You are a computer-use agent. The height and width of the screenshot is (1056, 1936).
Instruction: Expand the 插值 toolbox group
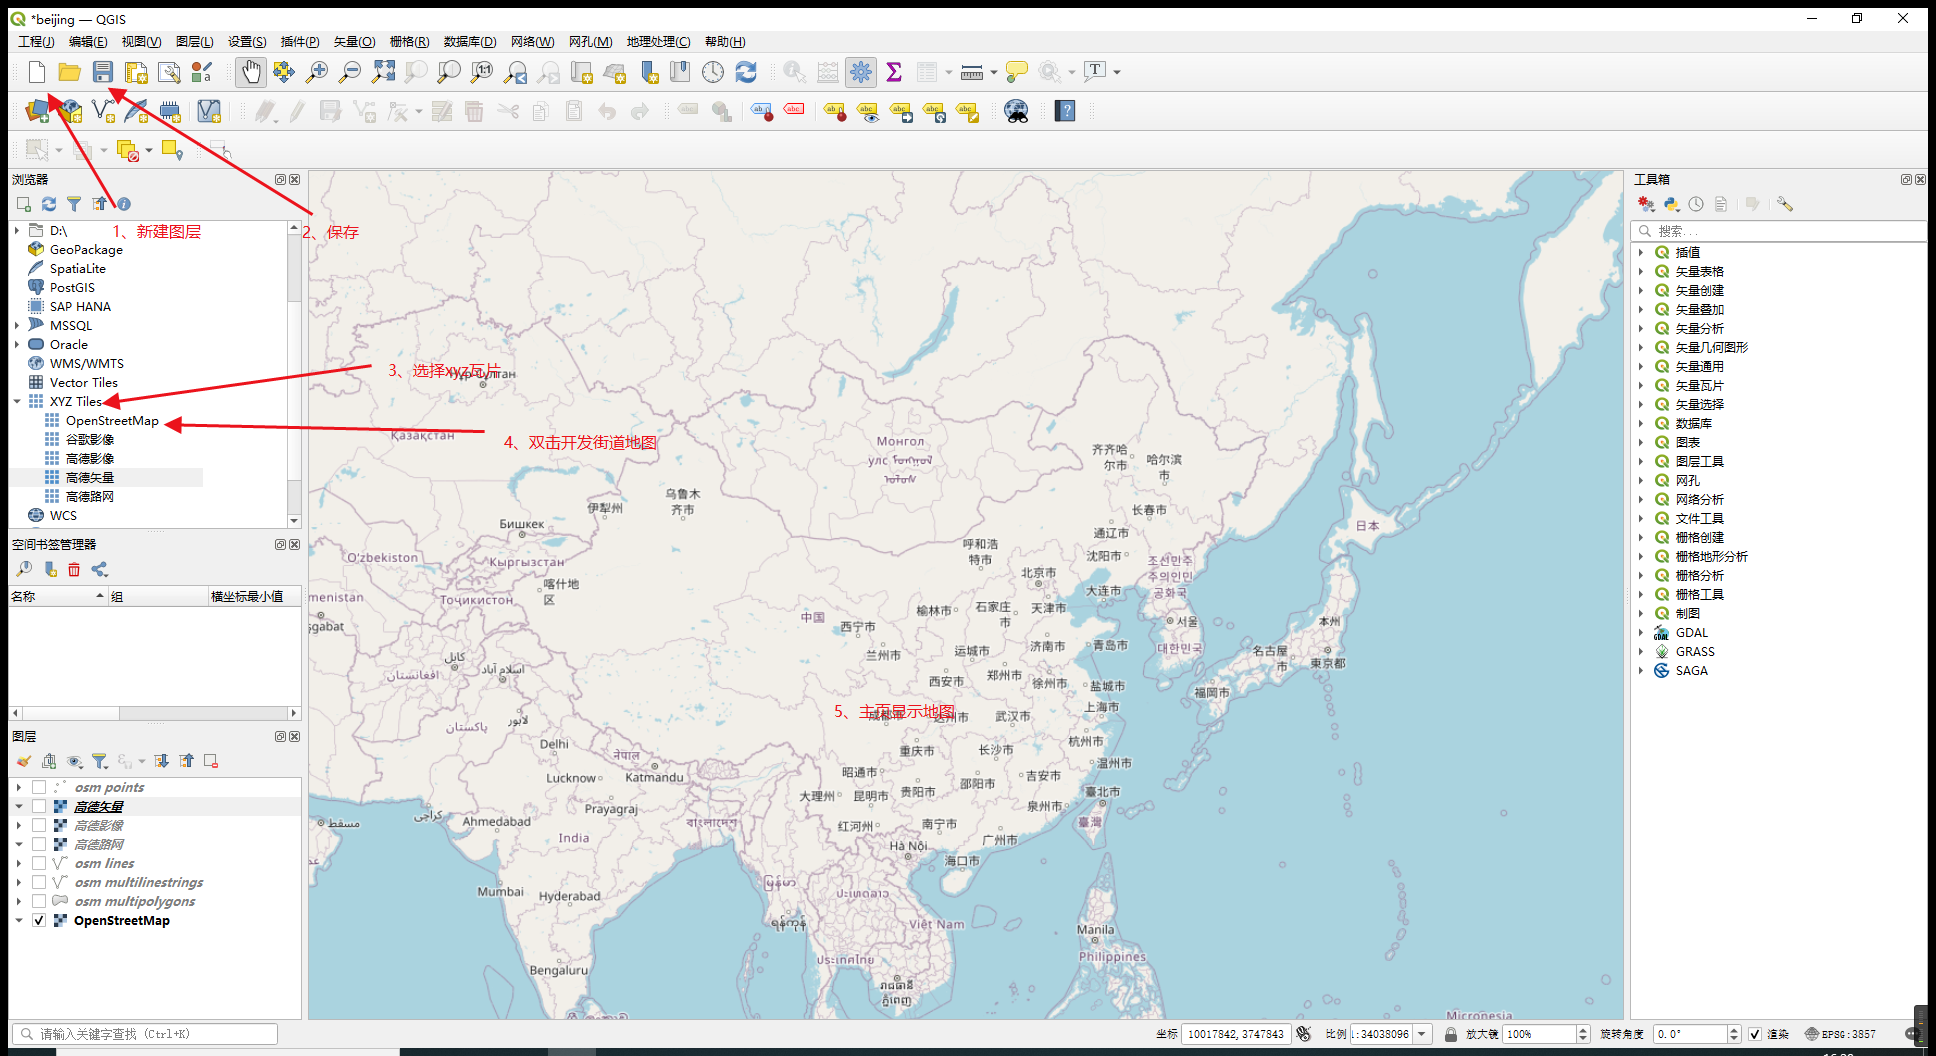click(x=1641, y=252)
